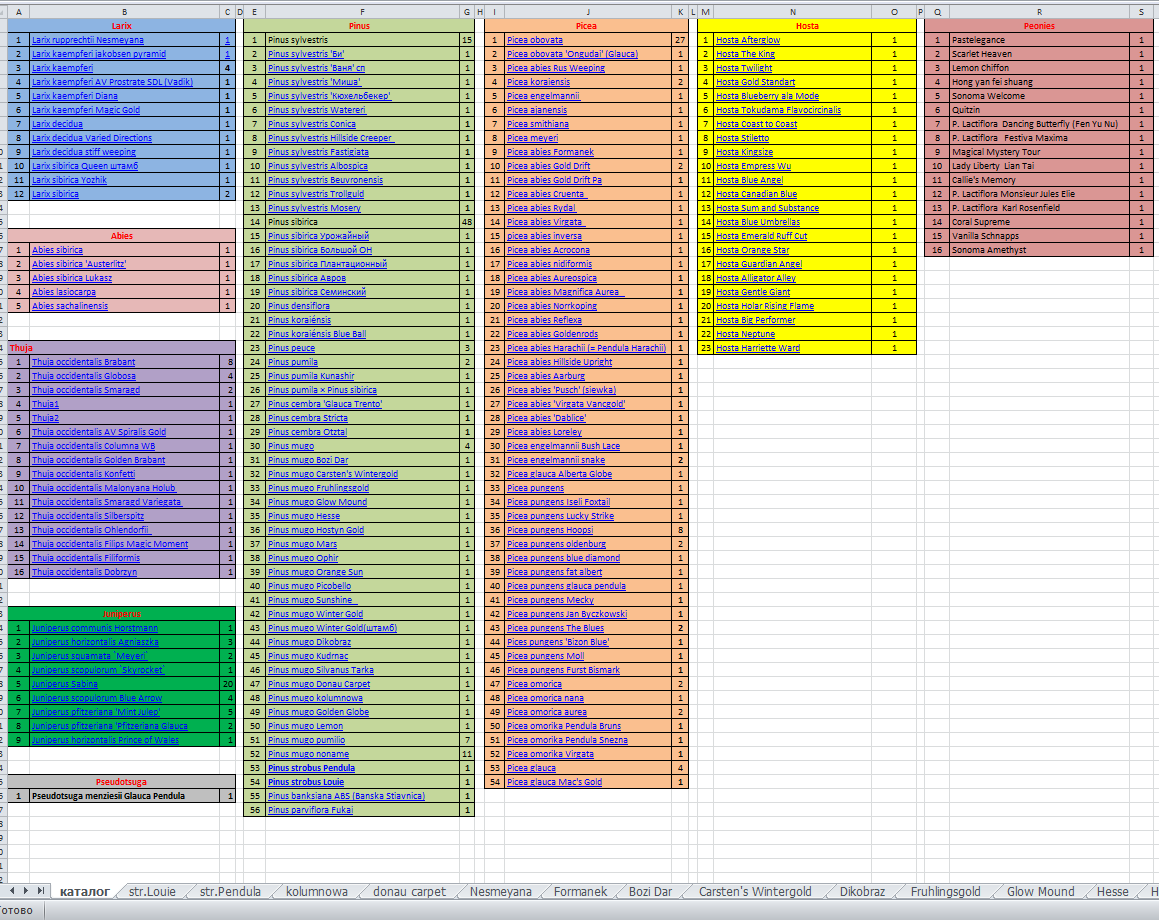Select the Nesmeyana sheet tab
Viewport: 1159px width, 920px height.
(x=500, y=891)
